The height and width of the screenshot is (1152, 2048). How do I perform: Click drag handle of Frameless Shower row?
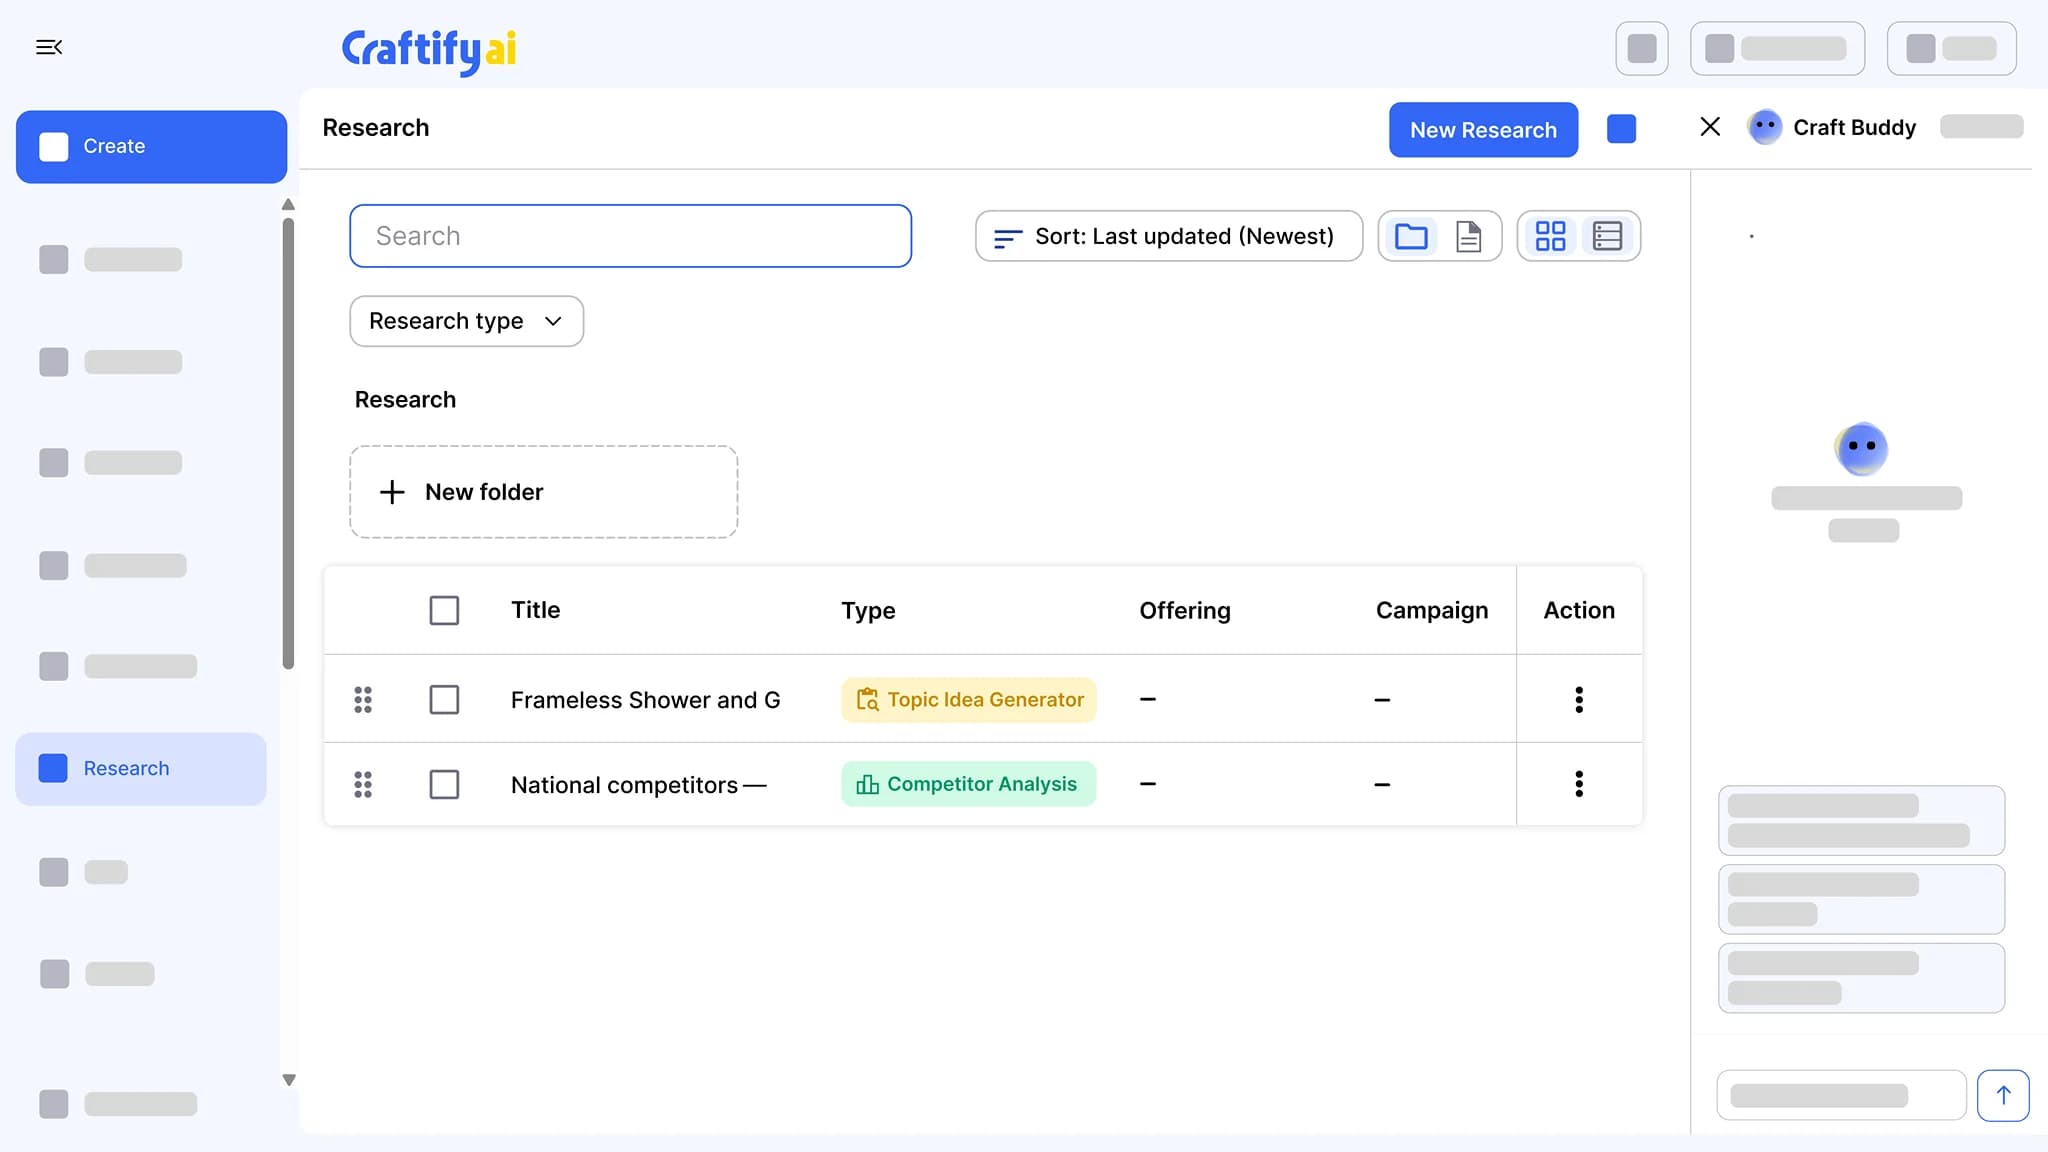363,699
